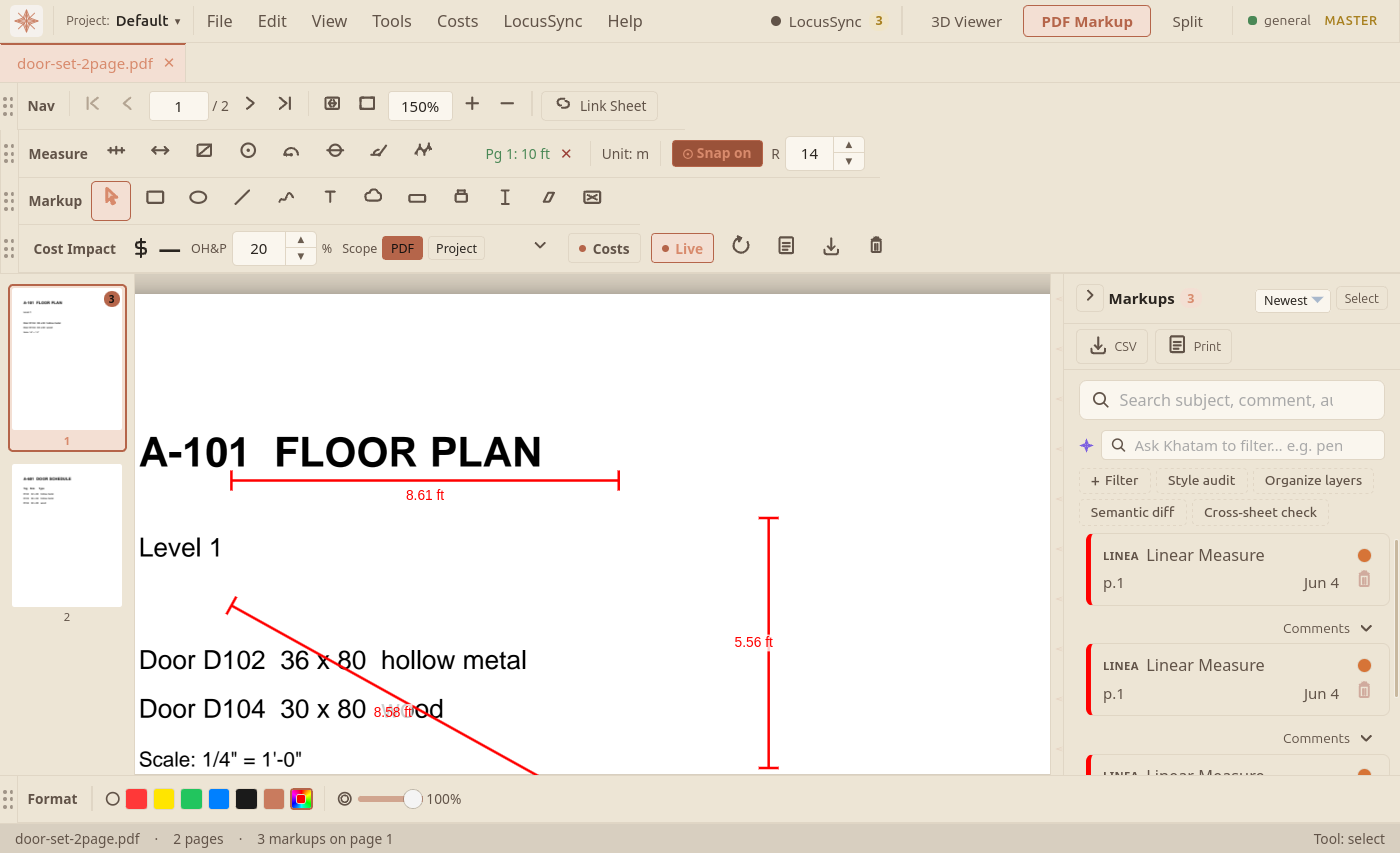Image resolution: width=1400 pixels, height=853 pixels.
Task: Choose the revision cloud markup tool
Action: coord(373,198)
